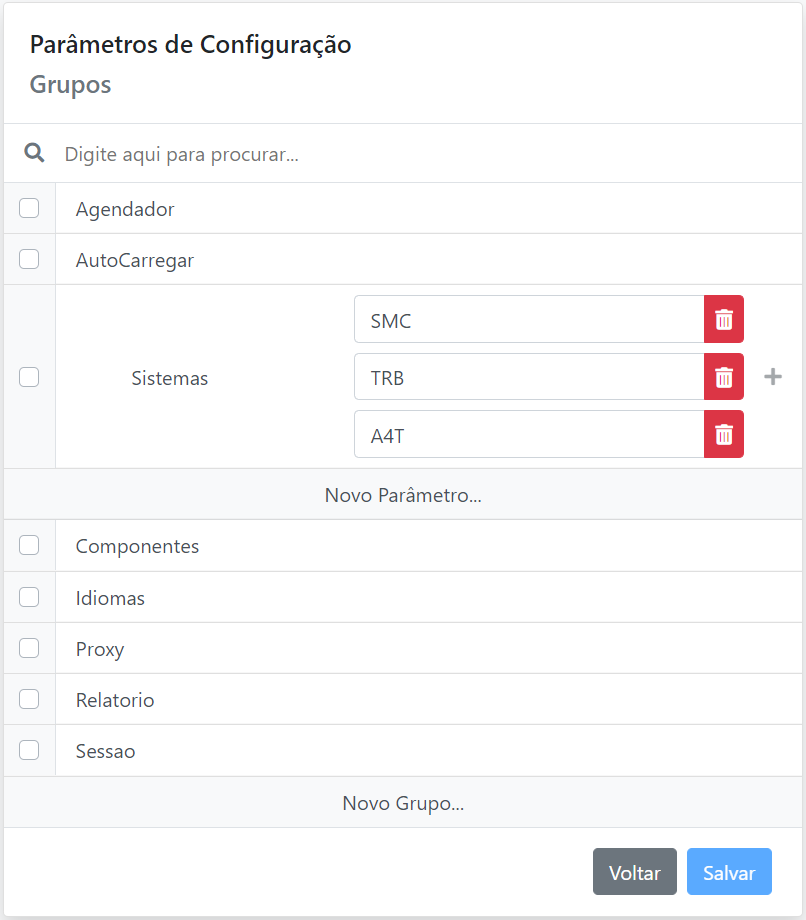Mark the Idiomas group checkbox
This screenshot has height=920, width=806.
click(x=29, y=597)
